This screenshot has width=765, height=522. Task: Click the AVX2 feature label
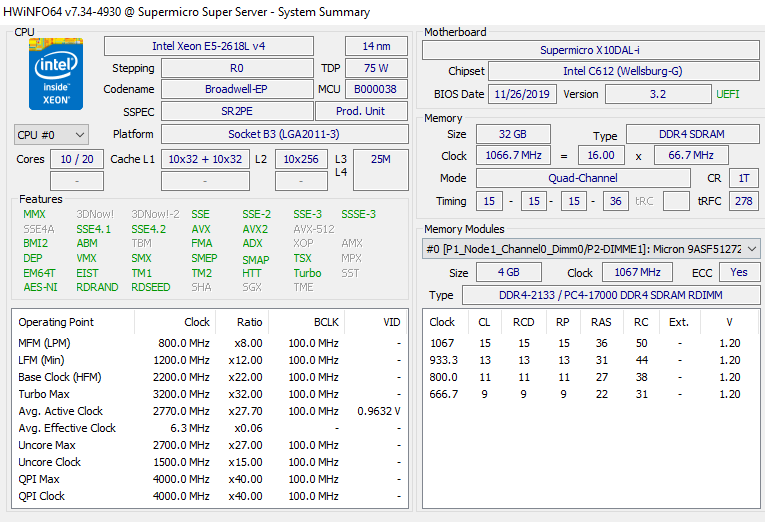tap(255, 229)
